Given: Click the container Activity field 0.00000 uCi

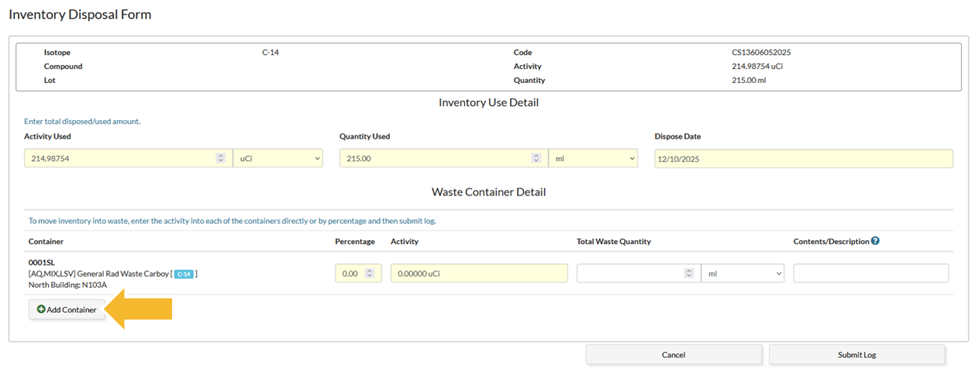Looking at the screenshot, I should coord(479,273).
